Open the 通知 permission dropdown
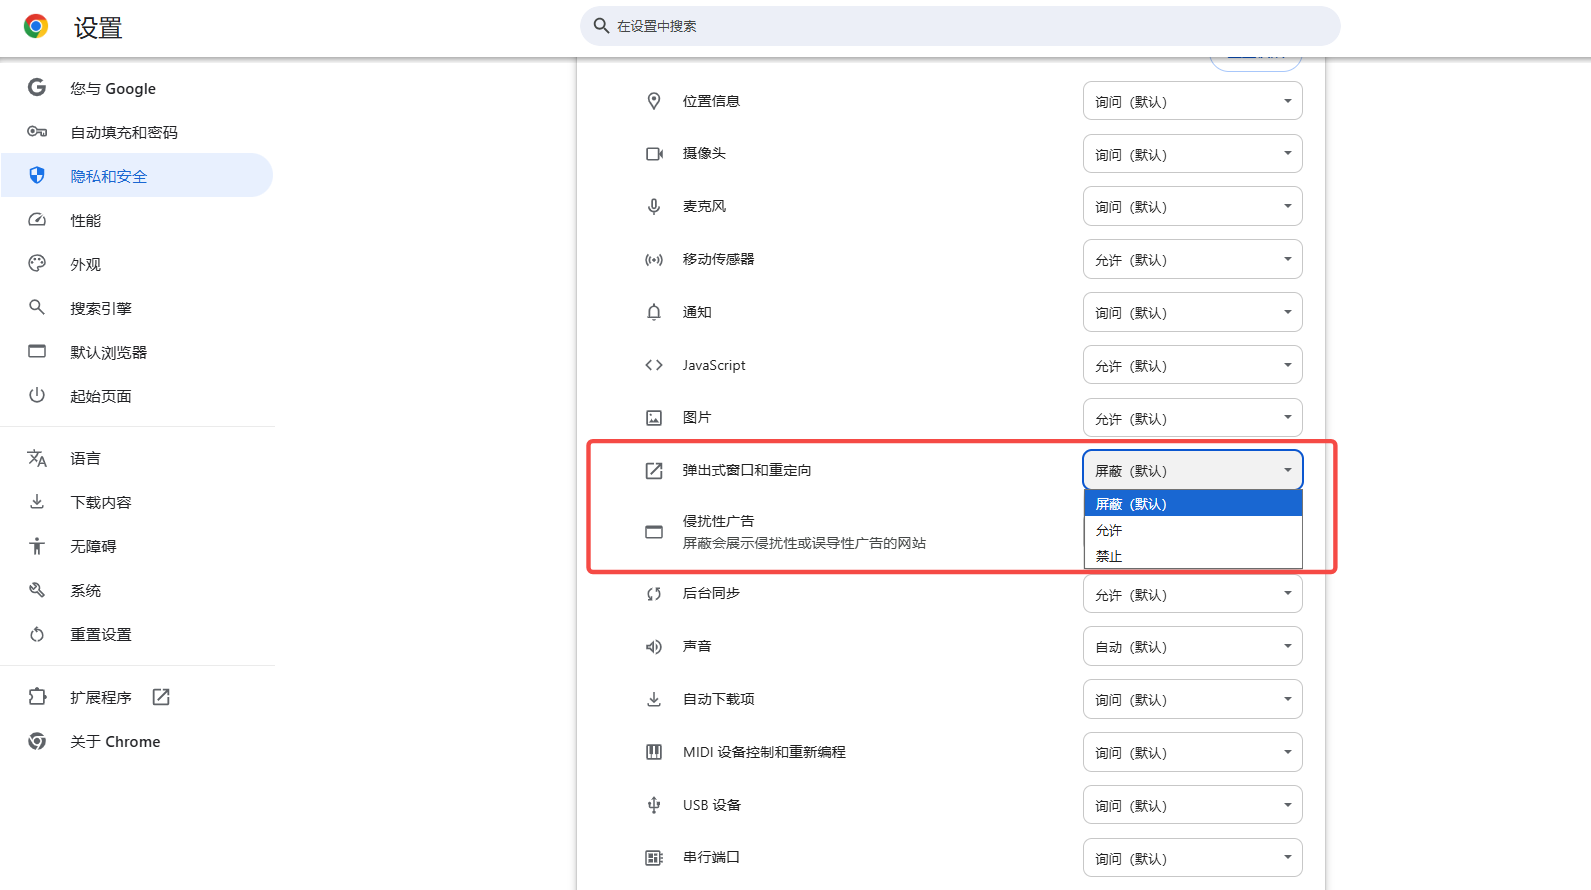Screen dimensions: 1591x890 (1193, 312)
